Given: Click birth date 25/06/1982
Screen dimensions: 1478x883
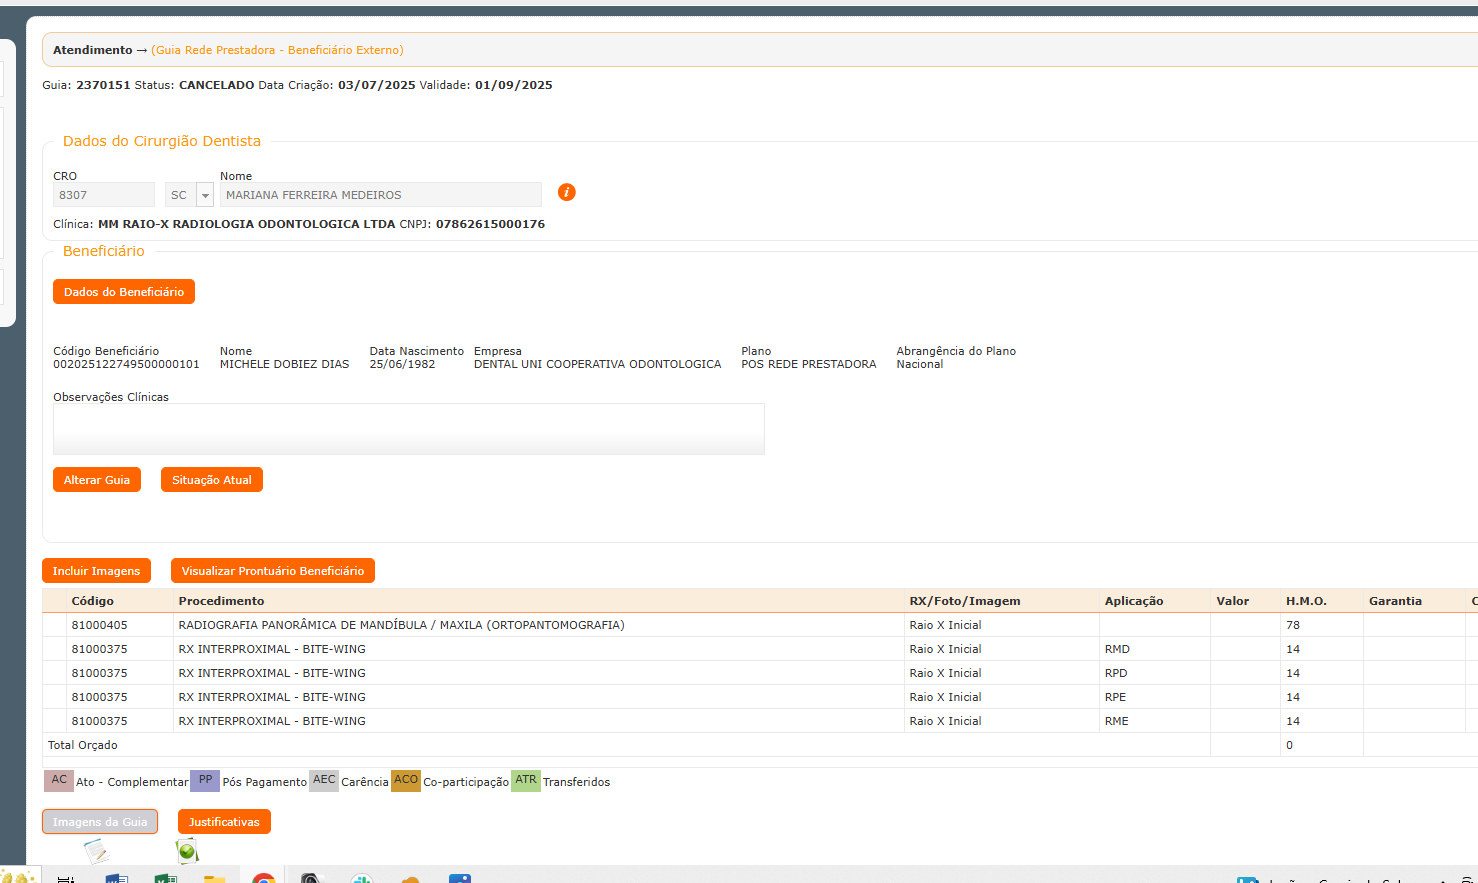Looking at the screenshot, I should click(403, 364).
